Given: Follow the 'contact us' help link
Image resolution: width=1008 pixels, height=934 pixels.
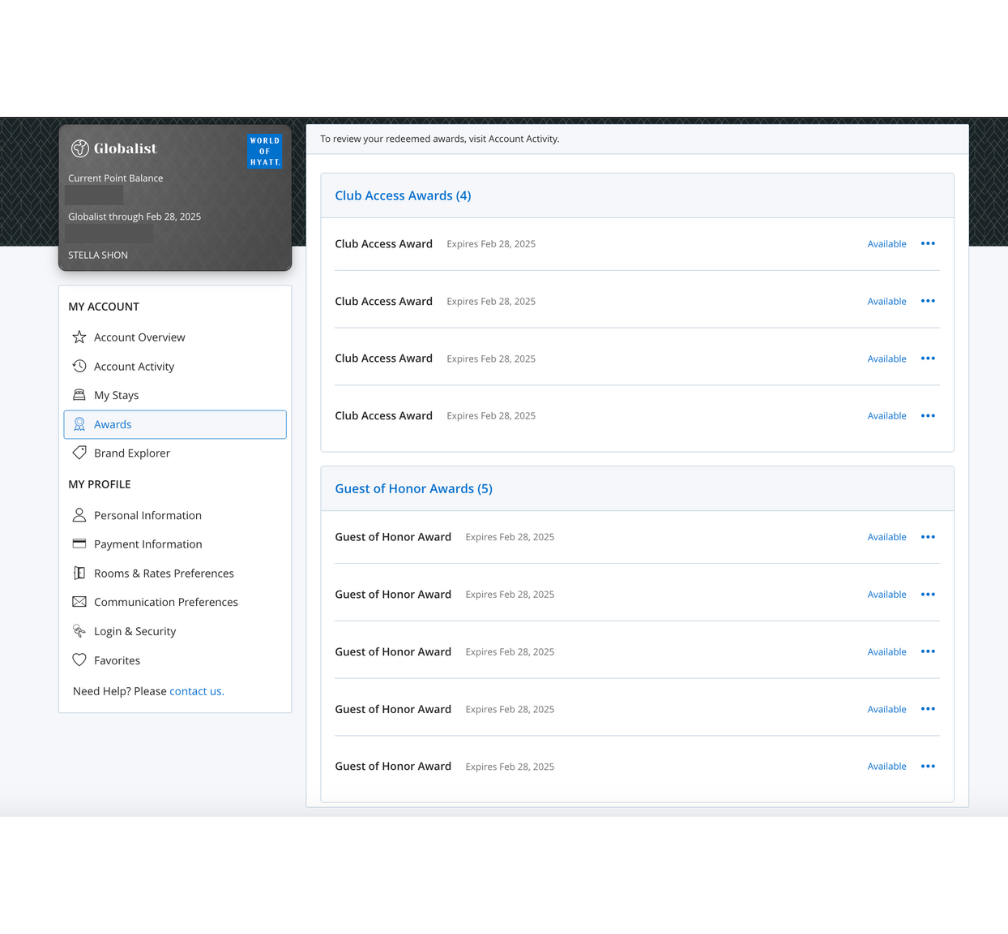Looking at the screenshot, I should coord(197,691).
